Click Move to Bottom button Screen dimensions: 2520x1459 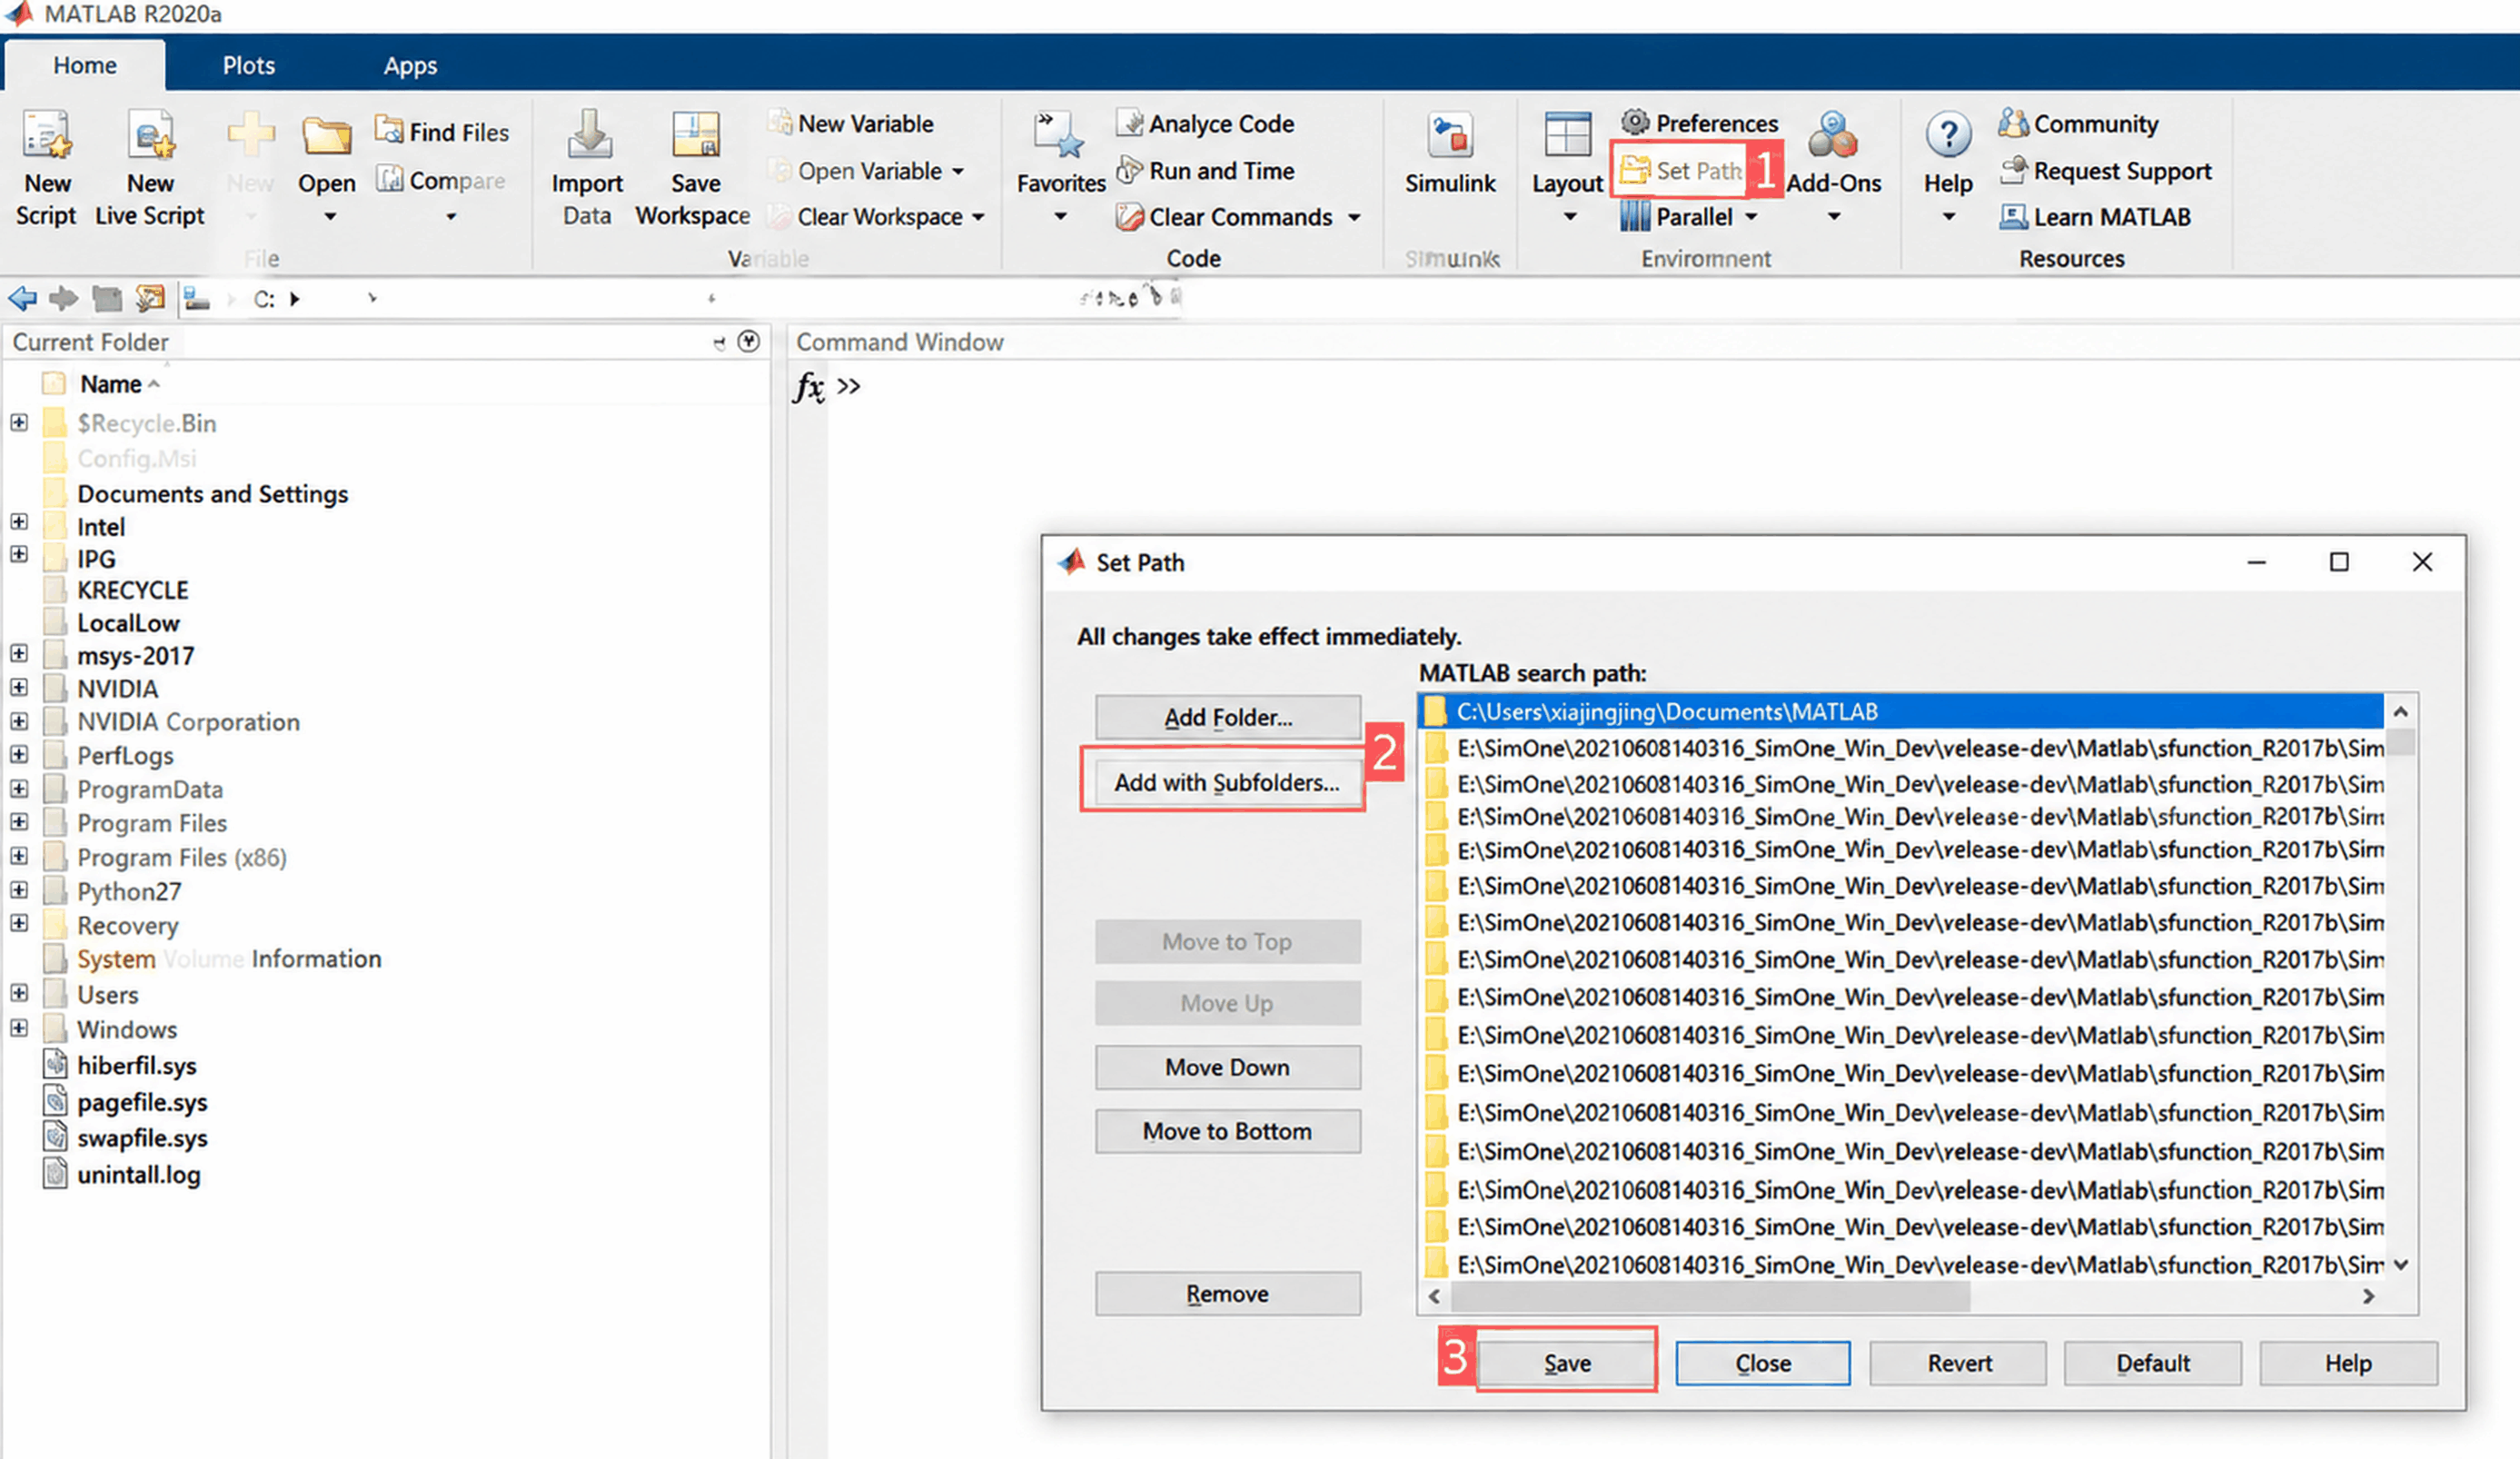(1228, 1131)
